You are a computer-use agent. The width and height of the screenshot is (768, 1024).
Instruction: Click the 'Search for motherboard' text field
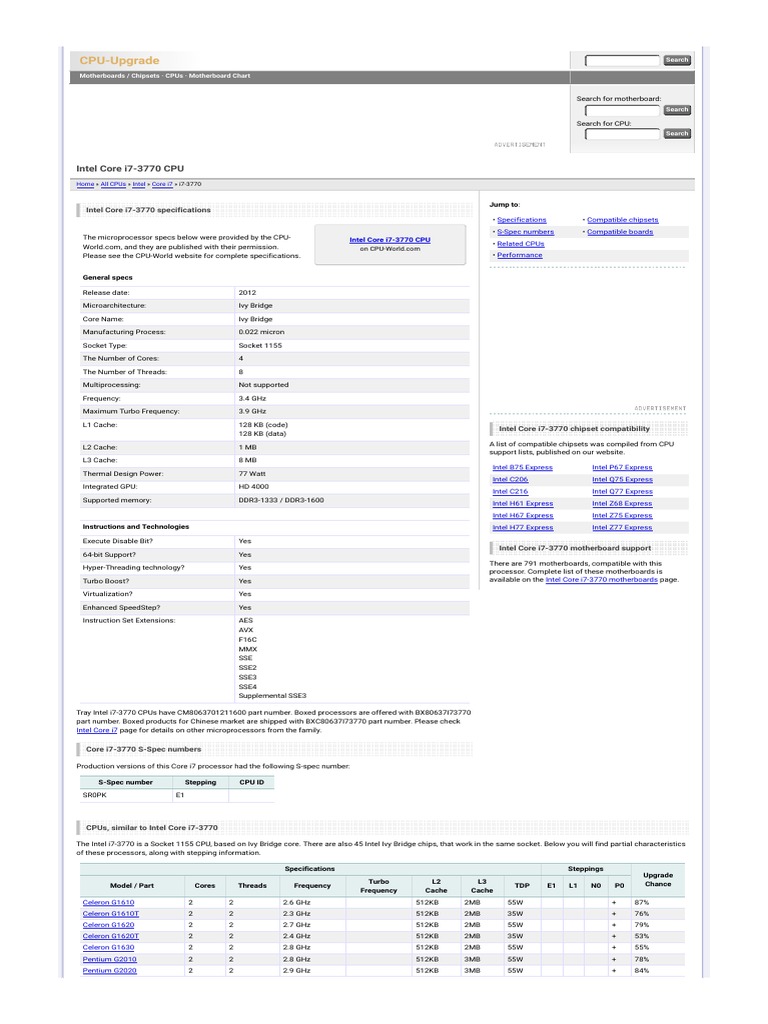tap(622, 110)
